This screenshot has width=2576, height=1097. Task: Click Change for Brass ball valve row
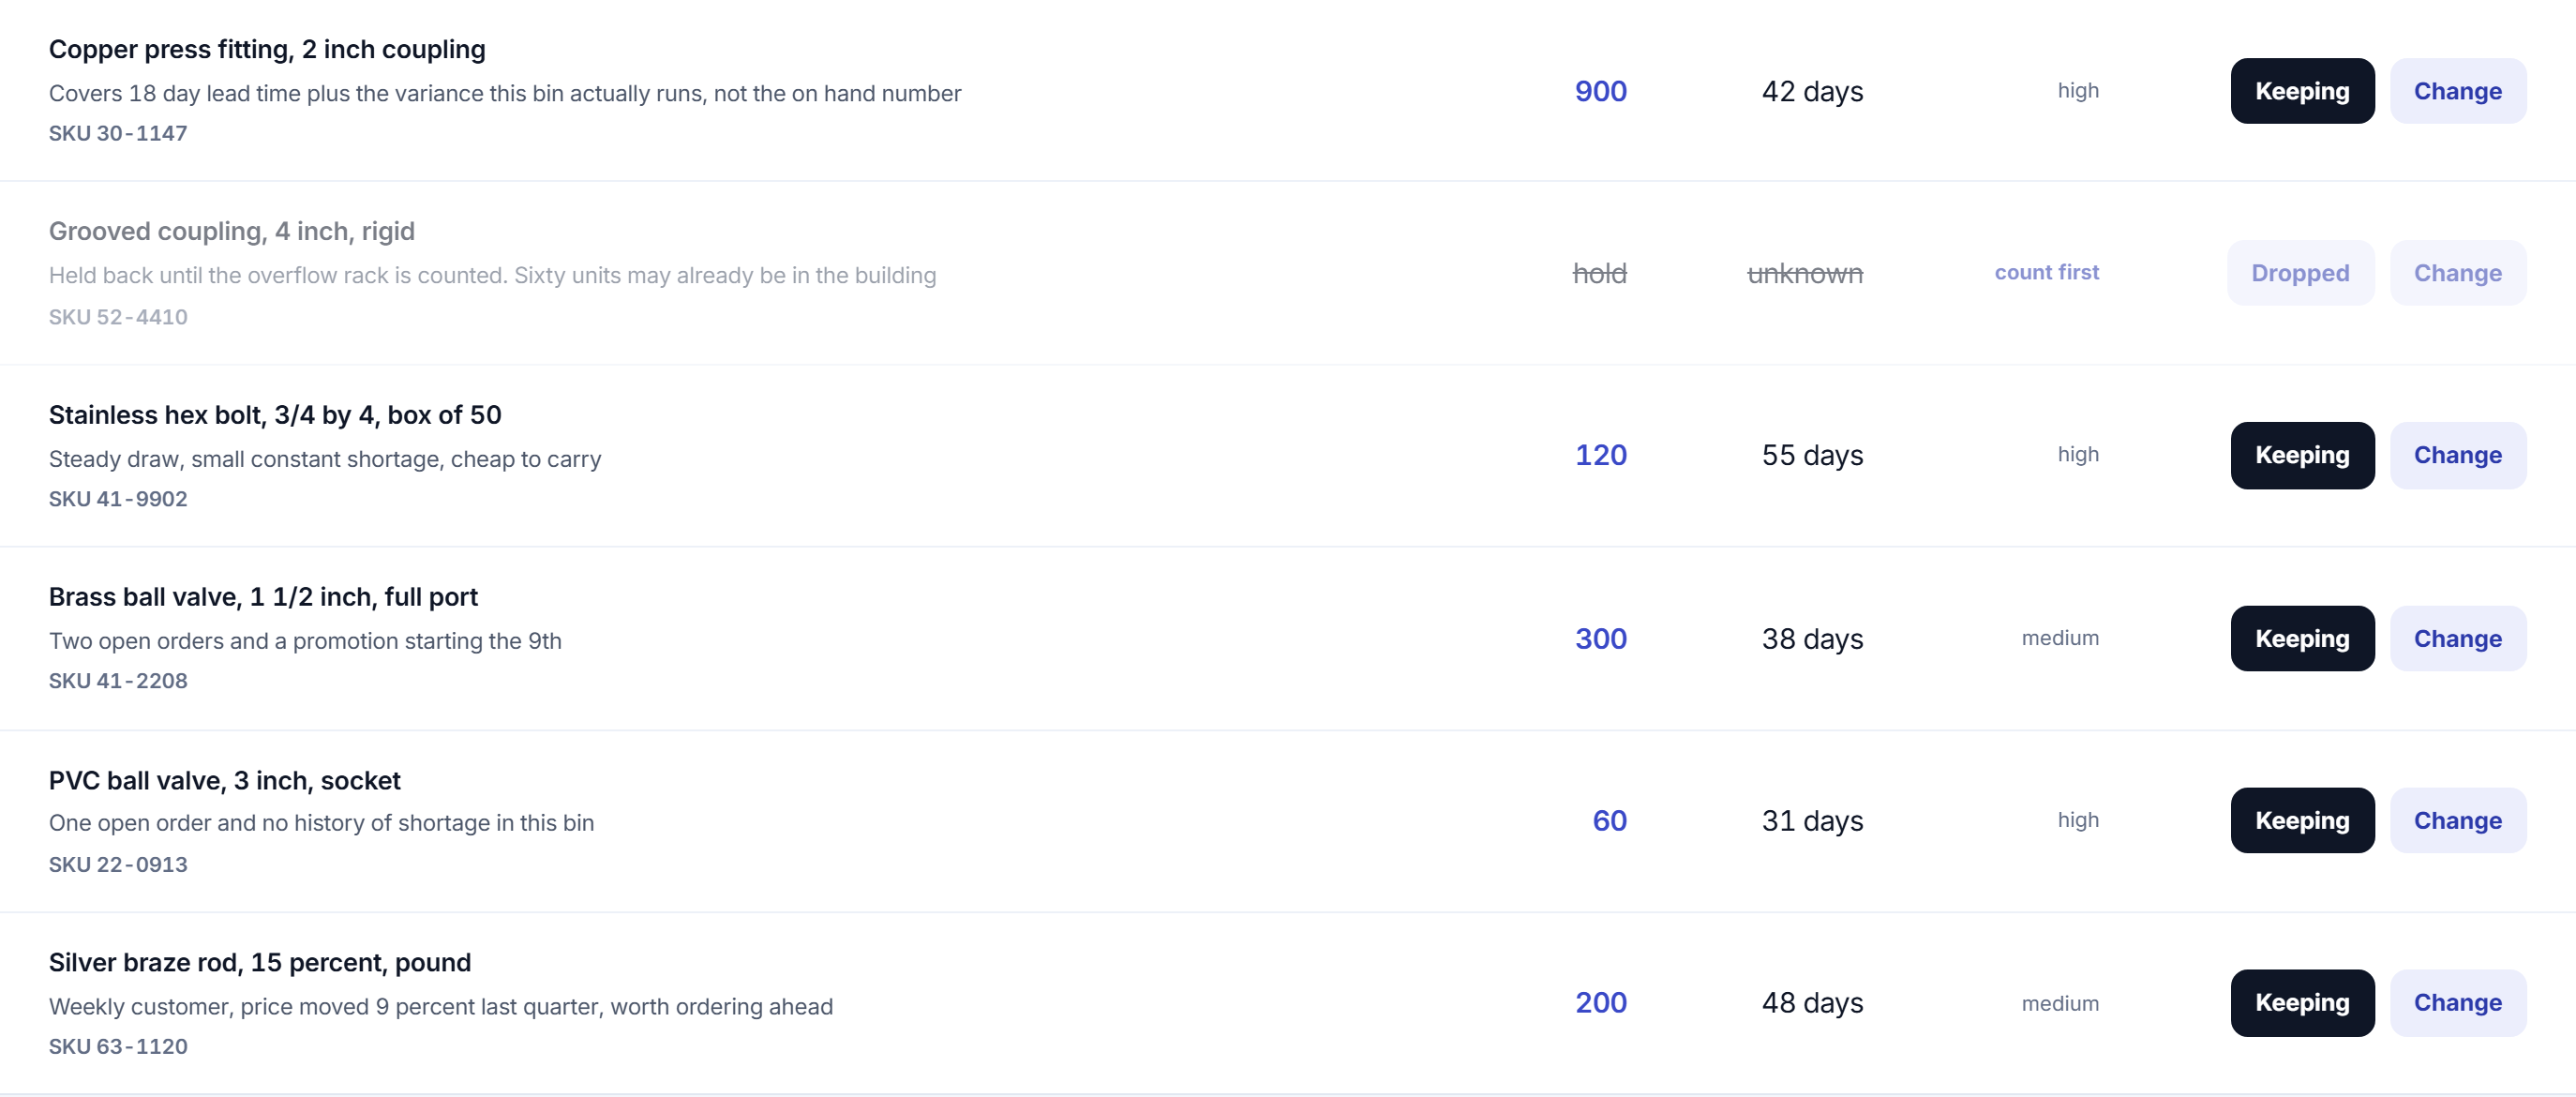coord(2458,638)
